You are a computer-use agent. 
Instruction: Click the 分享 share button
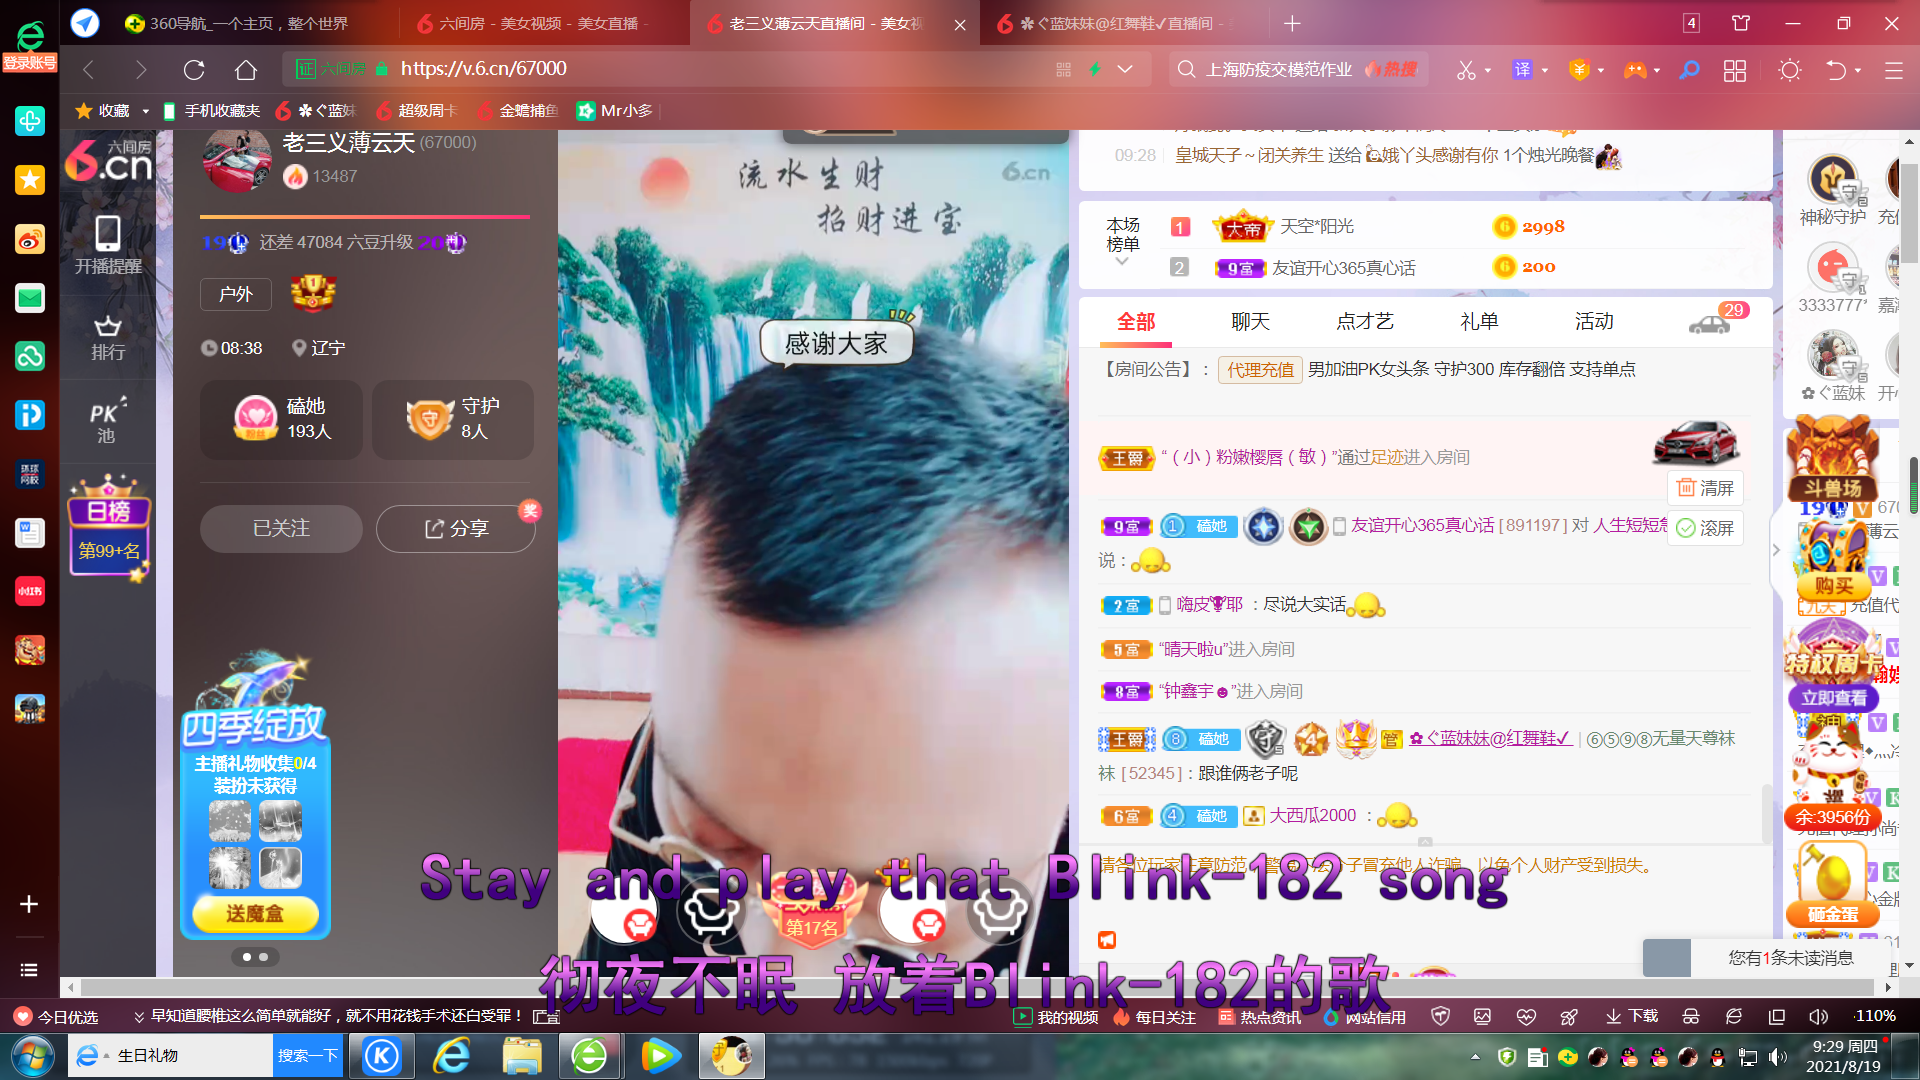456,528
